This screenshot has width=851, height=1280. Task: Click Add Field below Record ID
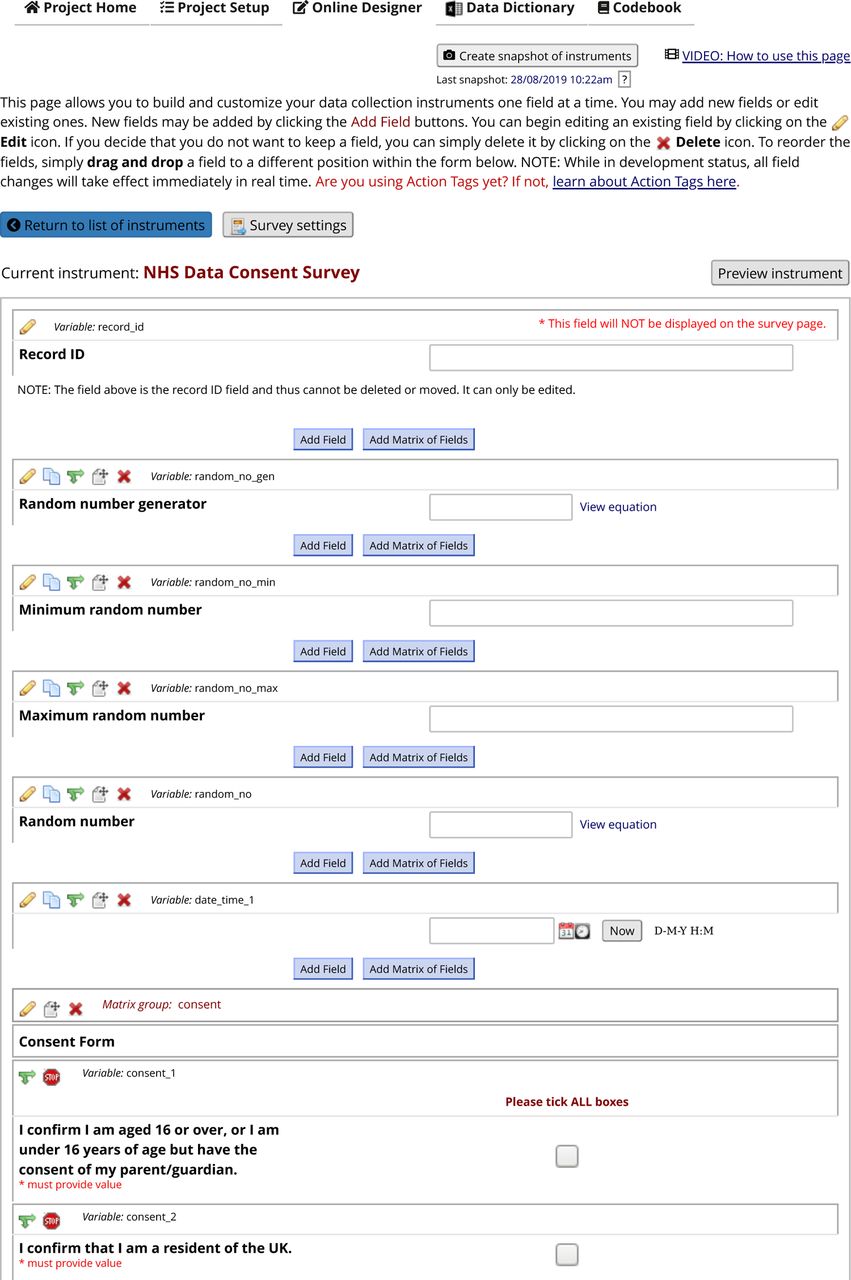coord(323,439)
